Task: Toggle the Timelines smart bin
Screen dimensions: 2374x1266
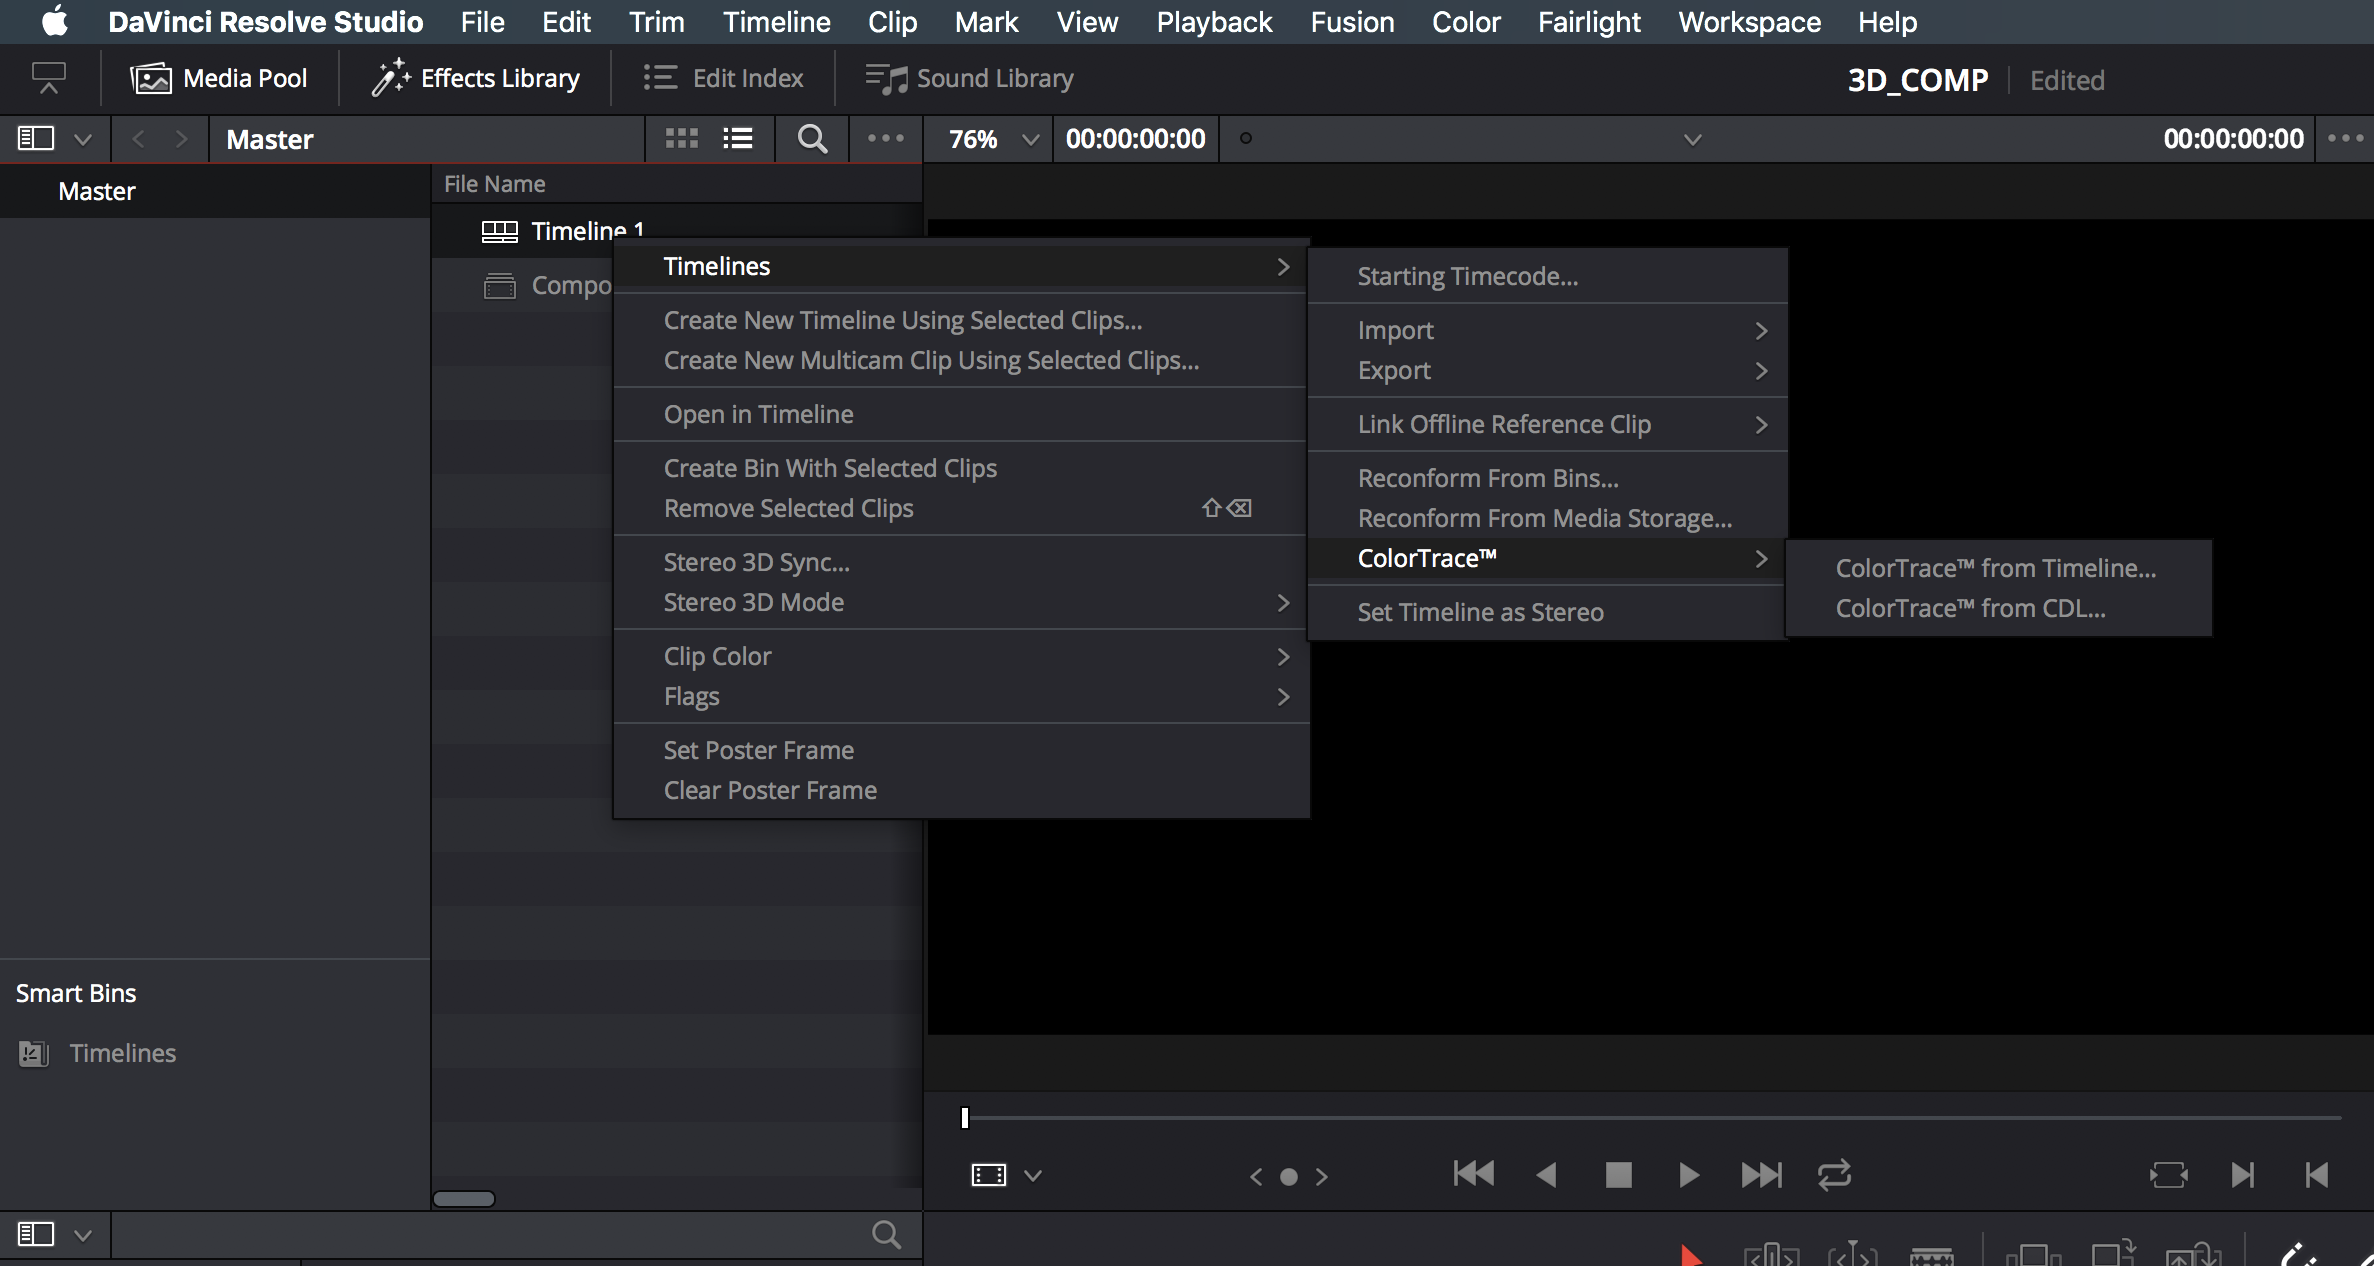Action: pos(121,1052)
